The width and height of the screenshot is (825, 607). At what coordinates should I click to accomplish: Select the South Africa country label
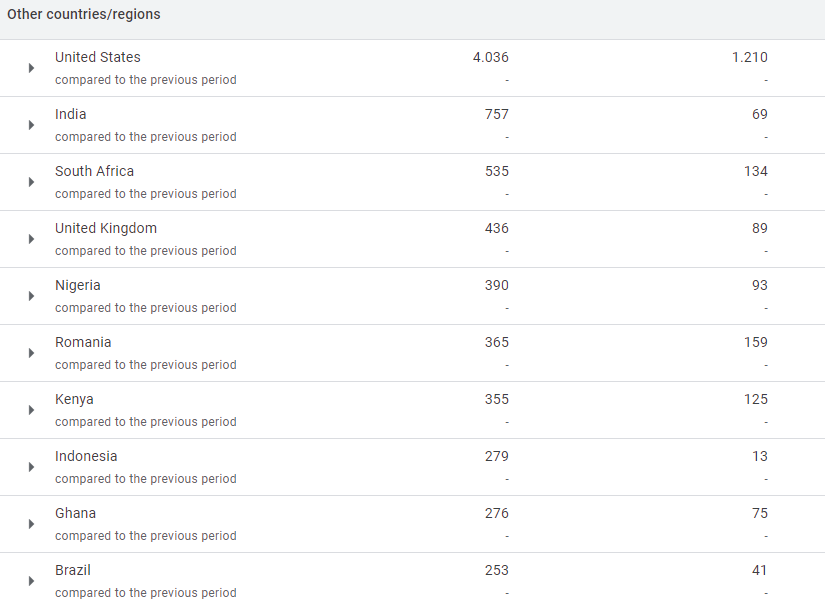pos(94,171)
